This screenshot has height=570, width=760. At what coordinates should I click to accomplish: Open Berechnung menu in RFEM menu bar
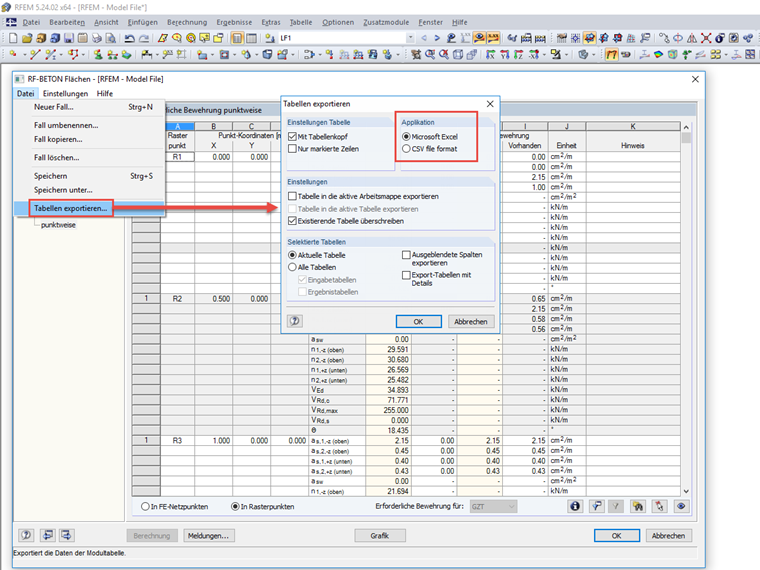pos(187,22)
